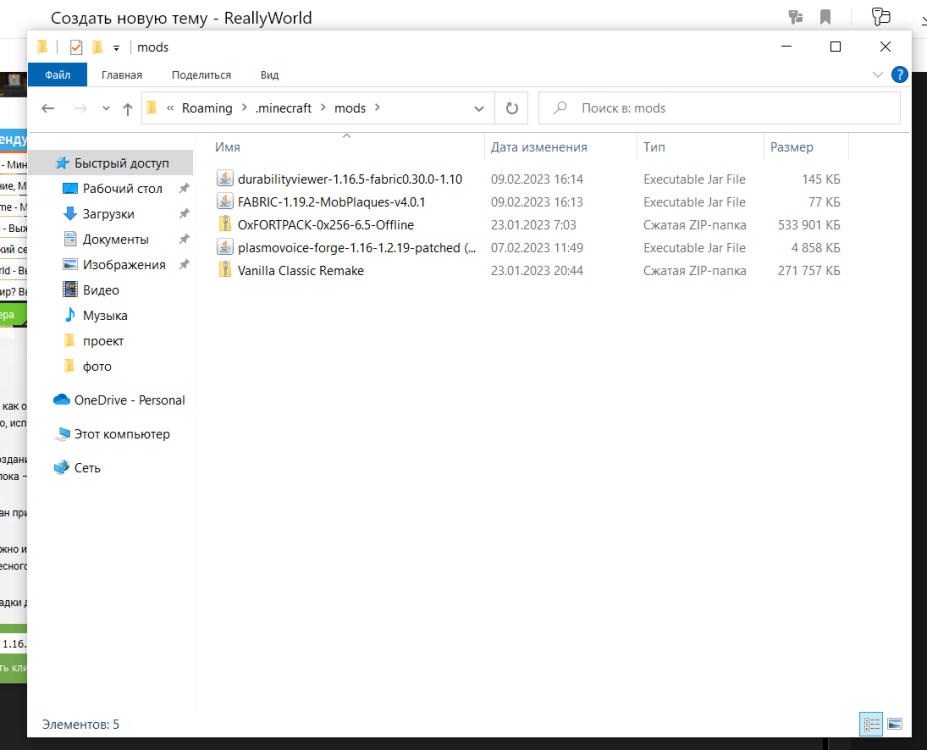Switch to details view in status bar
927x750 pixels.
[x=871, y=724]
